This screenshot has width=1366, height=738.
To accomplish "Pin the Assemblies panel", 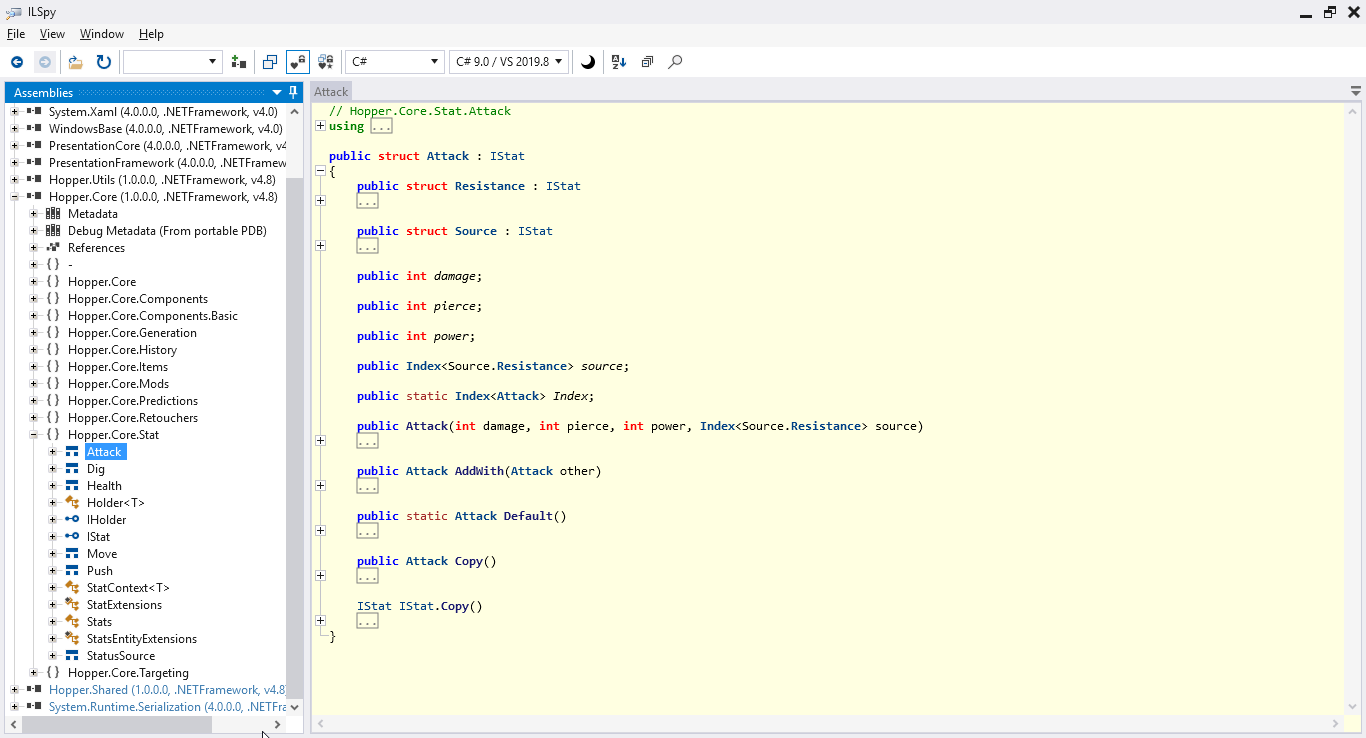I will (293, 92).
